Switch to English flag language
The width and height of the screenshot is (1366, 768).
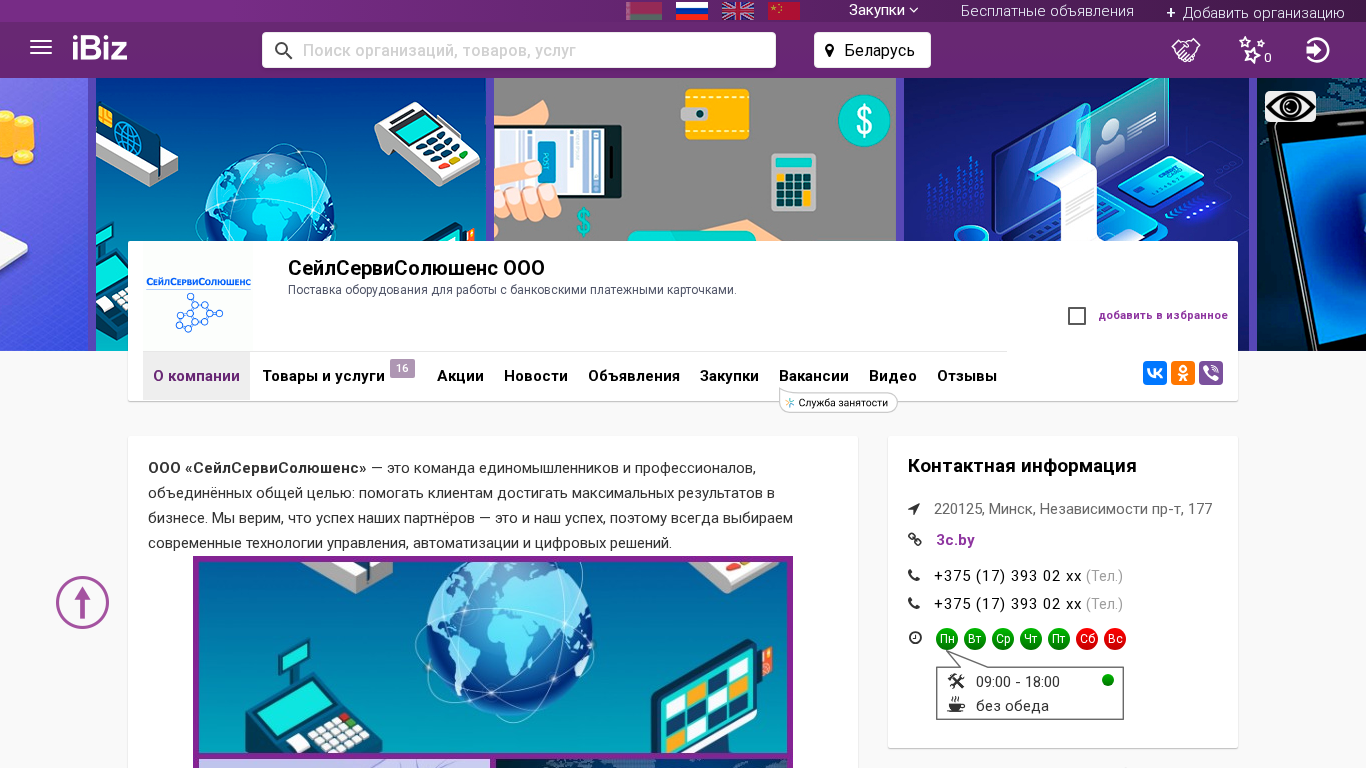[x=738, y=11]
